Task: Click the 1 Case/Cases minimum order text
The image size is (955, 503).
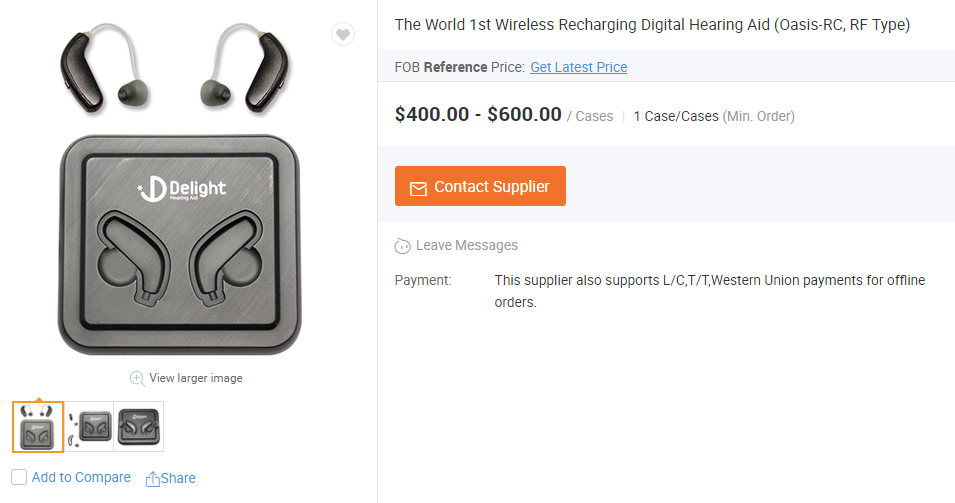Action: [676, 116]
